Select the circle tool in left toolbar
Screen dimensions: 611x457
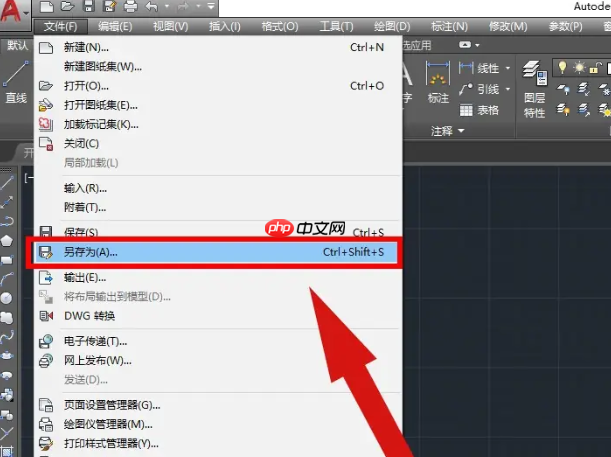[x=7, y=298]
